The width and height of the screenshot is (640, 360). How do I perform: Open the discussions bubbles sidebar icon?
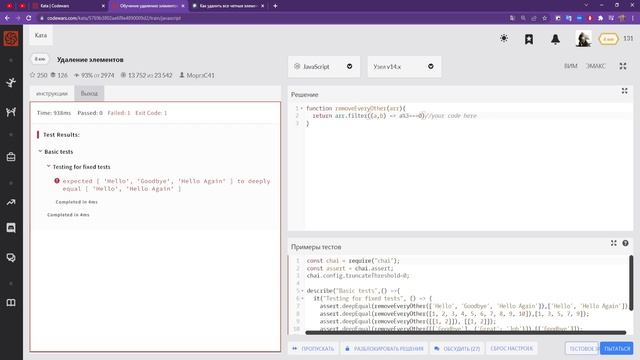click(x=11, y=258)
